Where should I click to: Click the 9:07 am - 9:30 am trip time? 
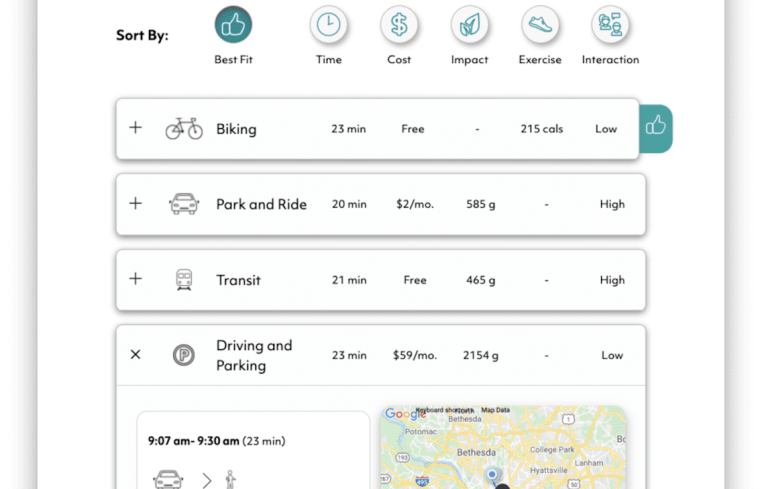click(193, 441)
